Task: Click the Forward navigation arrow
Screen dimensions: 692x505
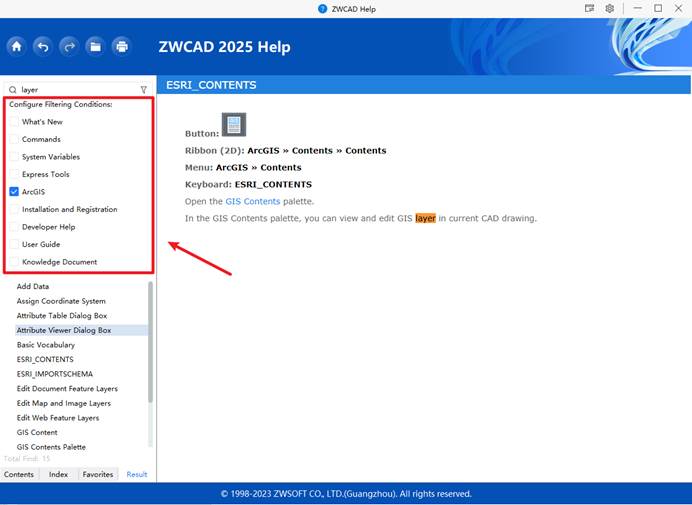Action: 68,46
